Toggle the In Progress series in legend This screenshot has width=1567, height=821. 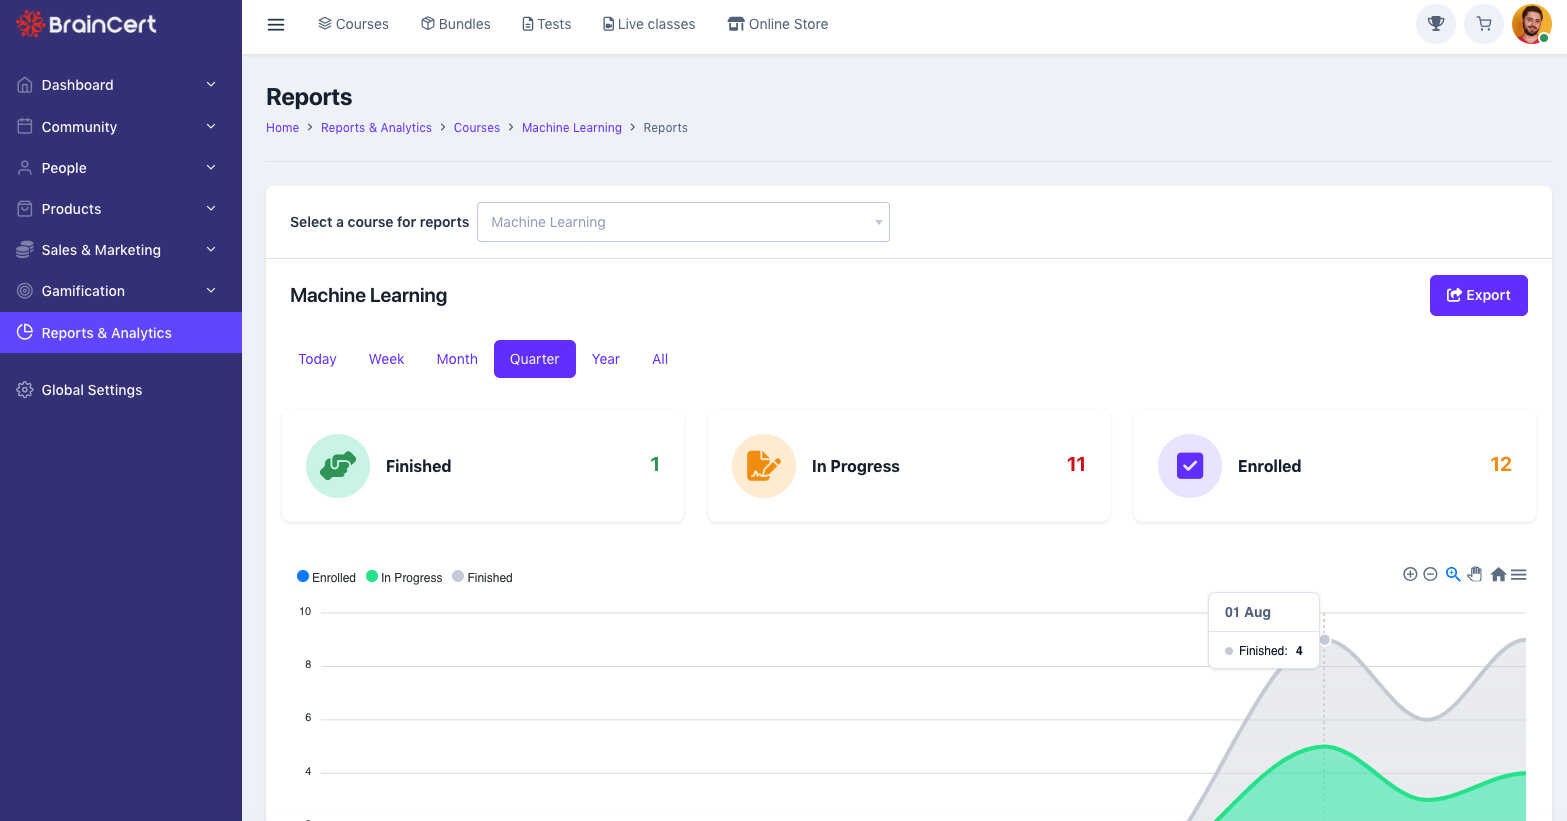pyautogui.click(x=404, y=577)
